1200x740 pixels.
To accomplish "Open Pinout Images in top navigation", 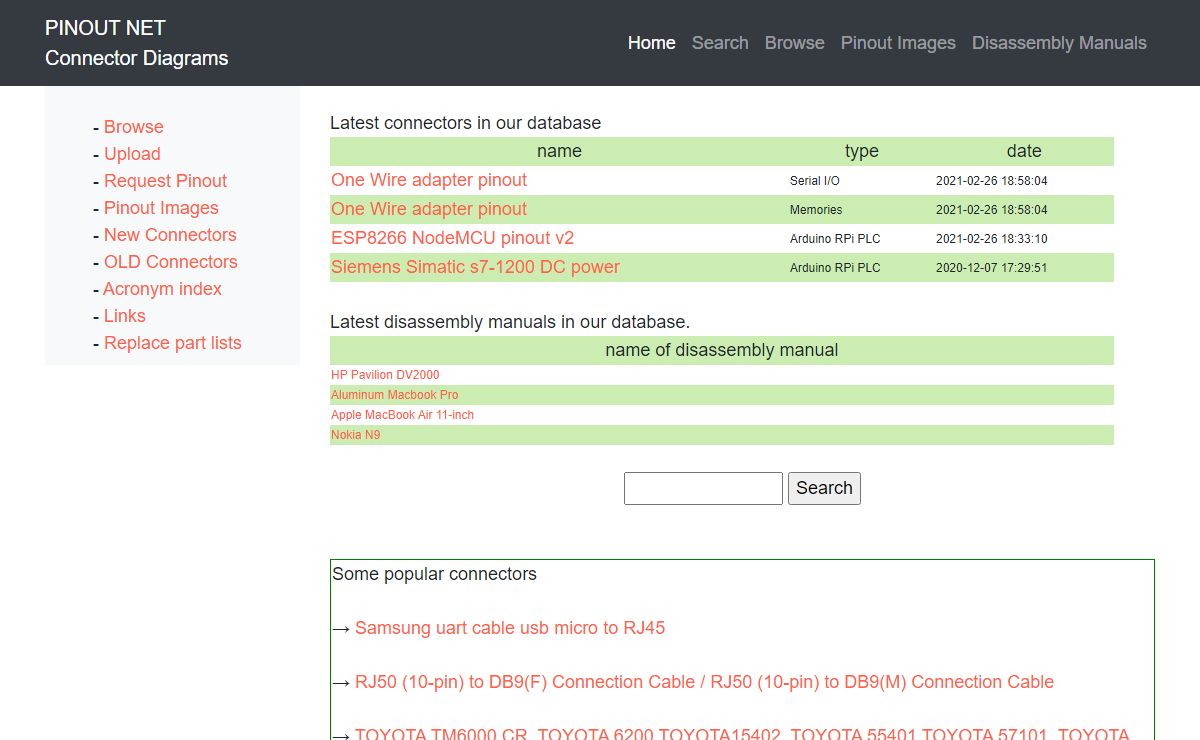I will [898, 43].
